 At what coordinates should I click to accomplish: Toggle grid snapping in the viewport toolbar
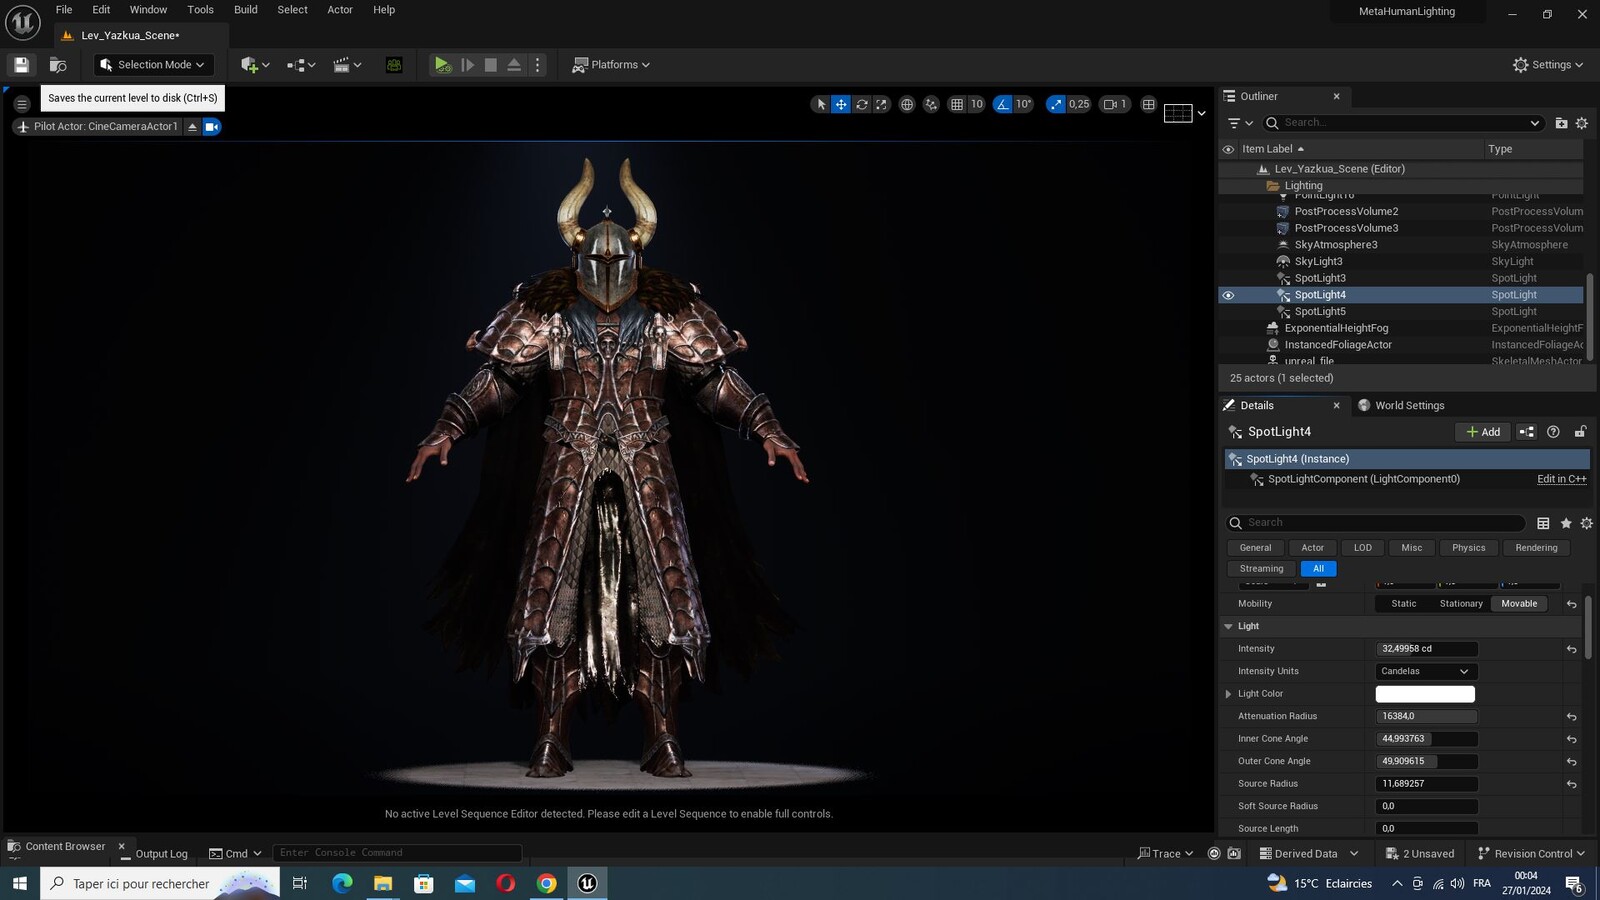[x=957, y=104]
